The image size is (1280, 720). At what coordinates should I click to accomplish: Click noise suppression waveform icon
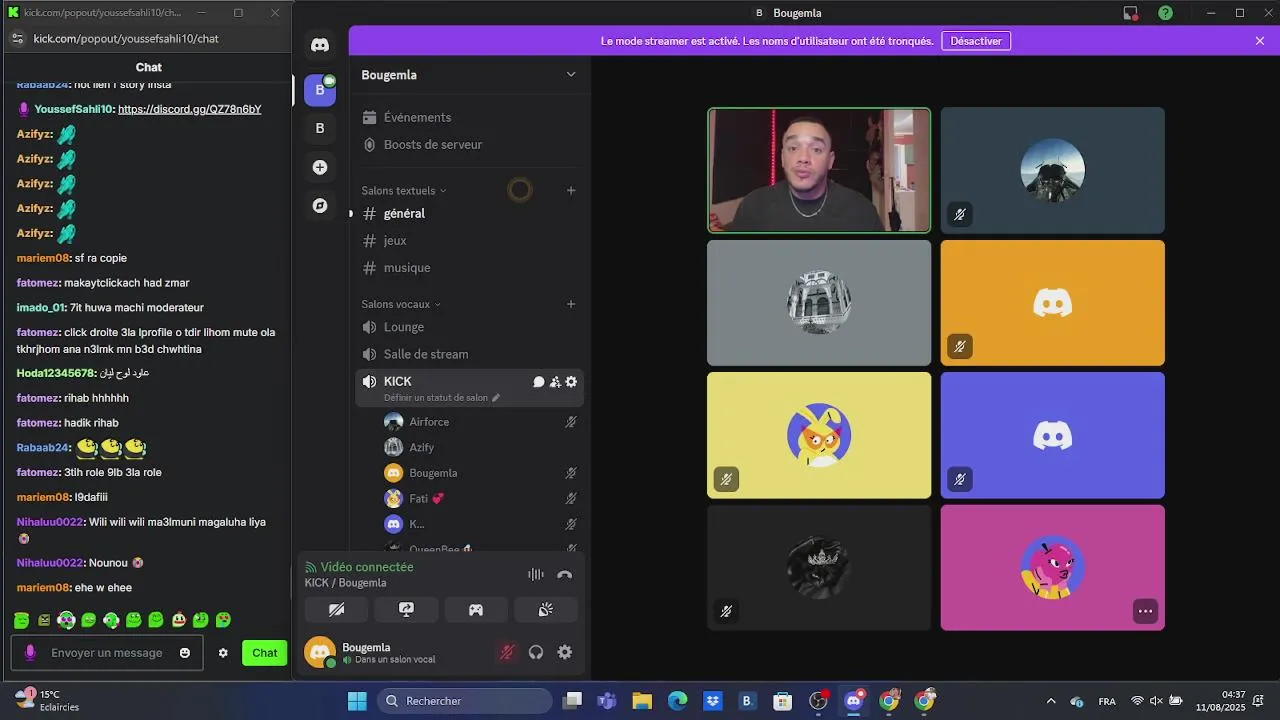coord(536,574)
